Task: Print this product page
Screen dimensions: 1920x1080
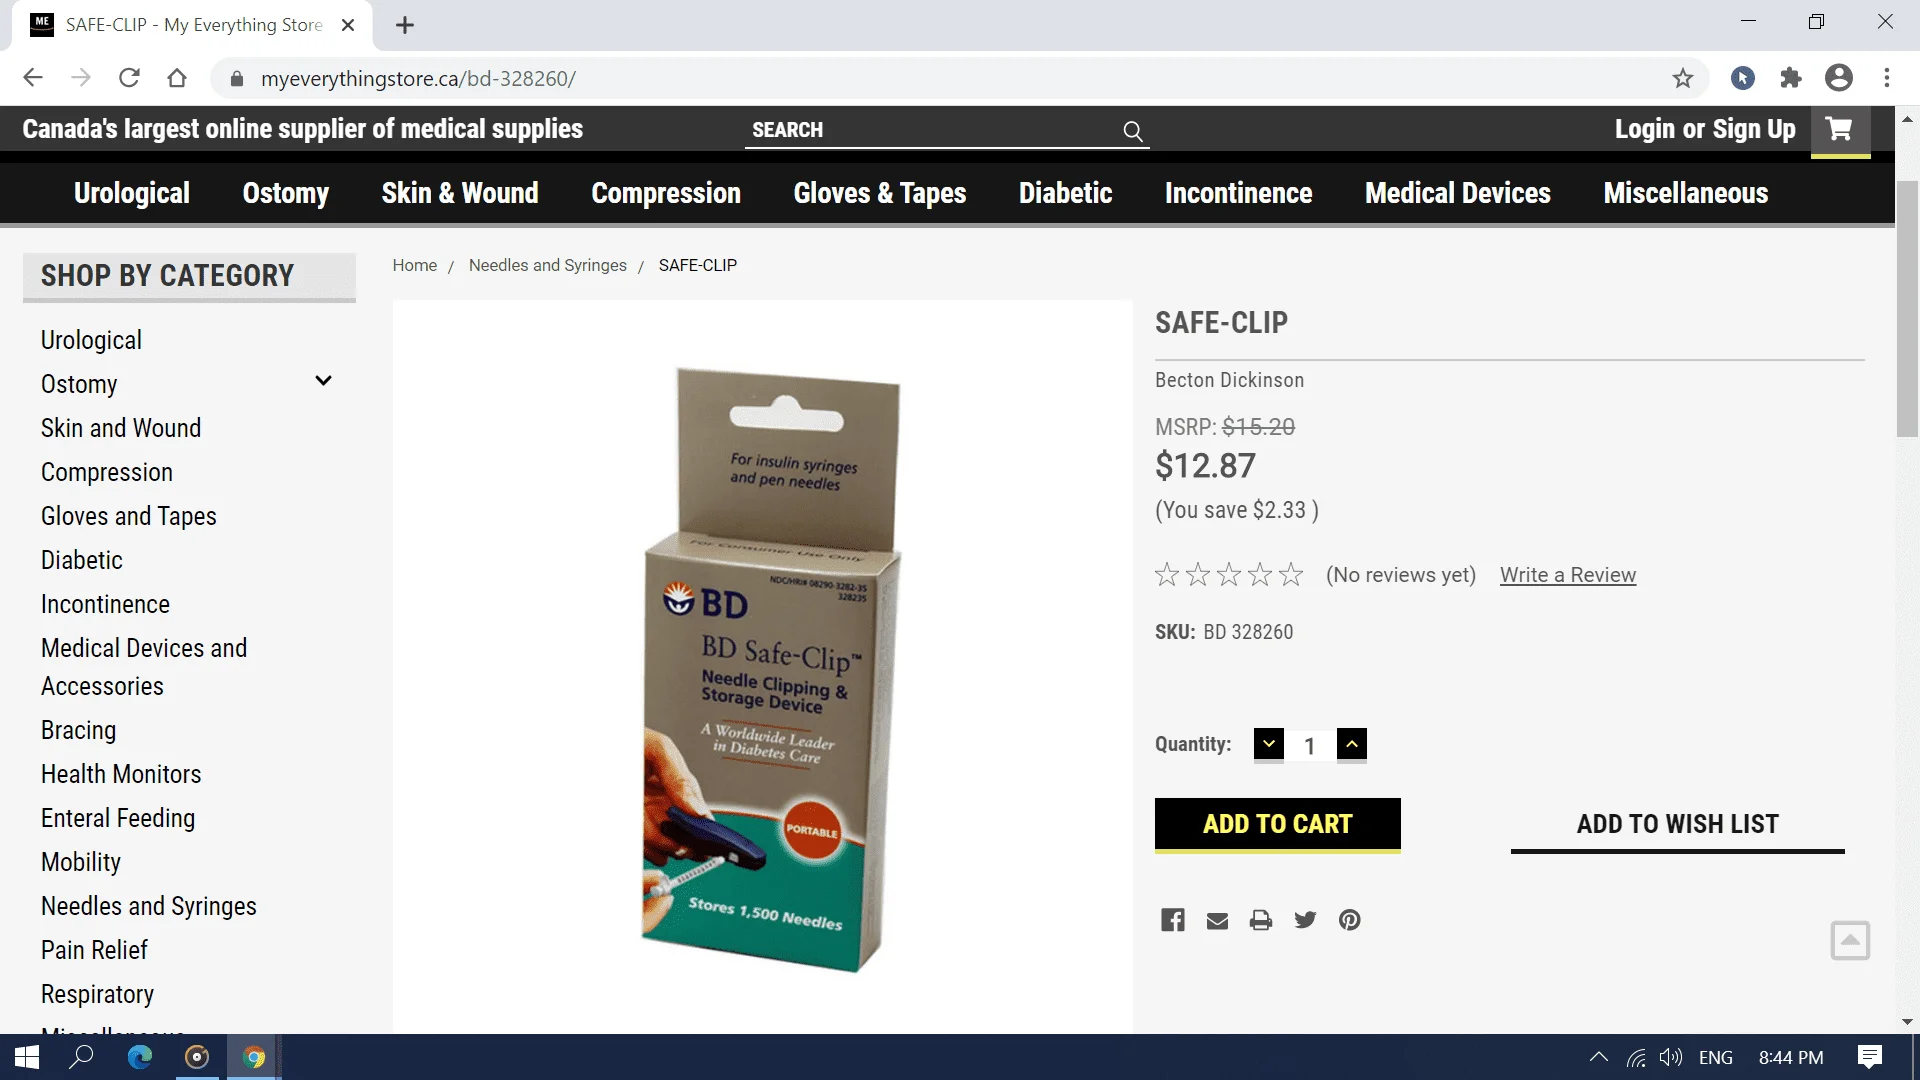Action: coord(1261,920)
